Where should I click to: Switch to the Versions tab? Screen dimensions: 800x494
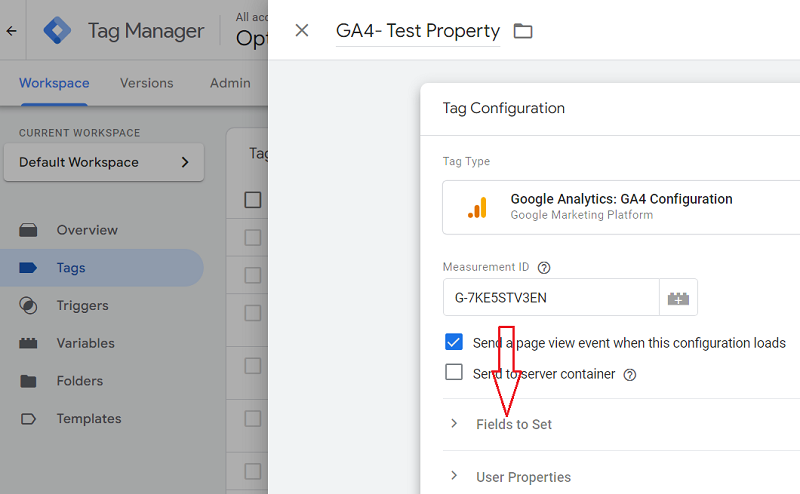click(146, 83)
